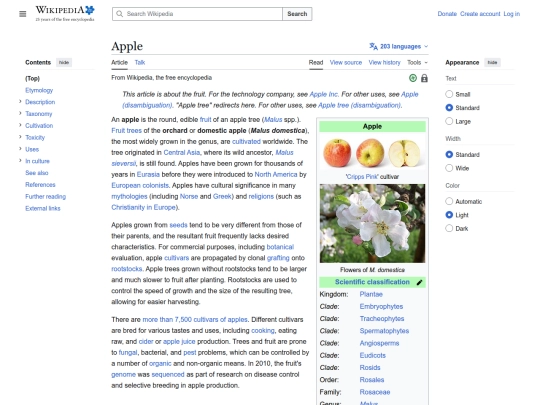Hide the Contents sidebar
Viewport: 540px width, 405px height.
[64, 62]
